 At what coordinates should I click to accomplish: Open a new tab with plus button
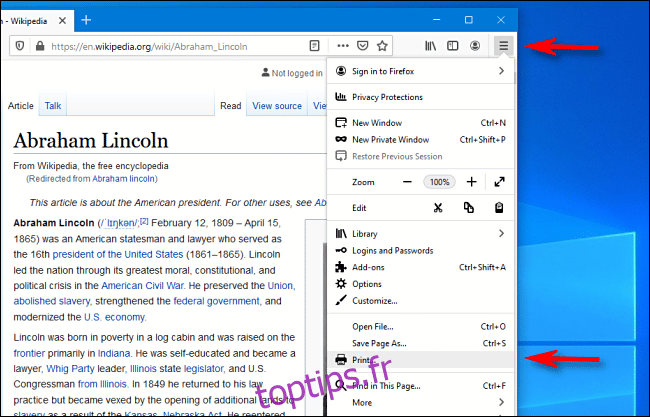click(86, 20)
